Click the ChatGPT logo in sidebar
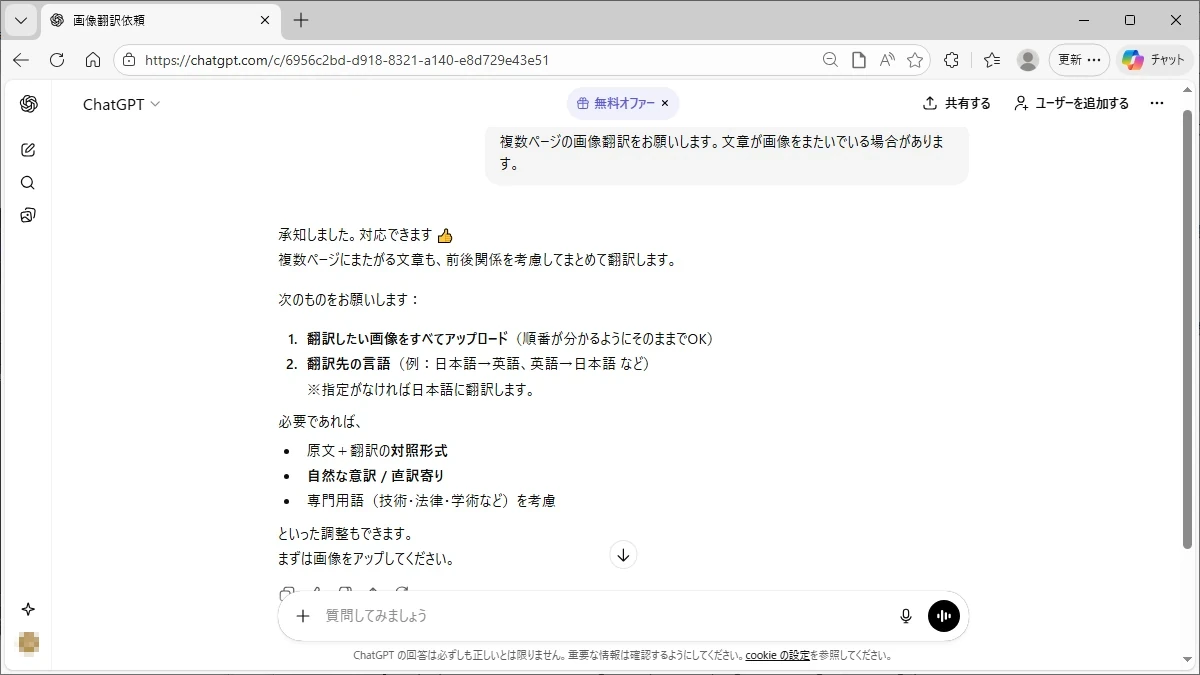 click(x=28, y=104)
